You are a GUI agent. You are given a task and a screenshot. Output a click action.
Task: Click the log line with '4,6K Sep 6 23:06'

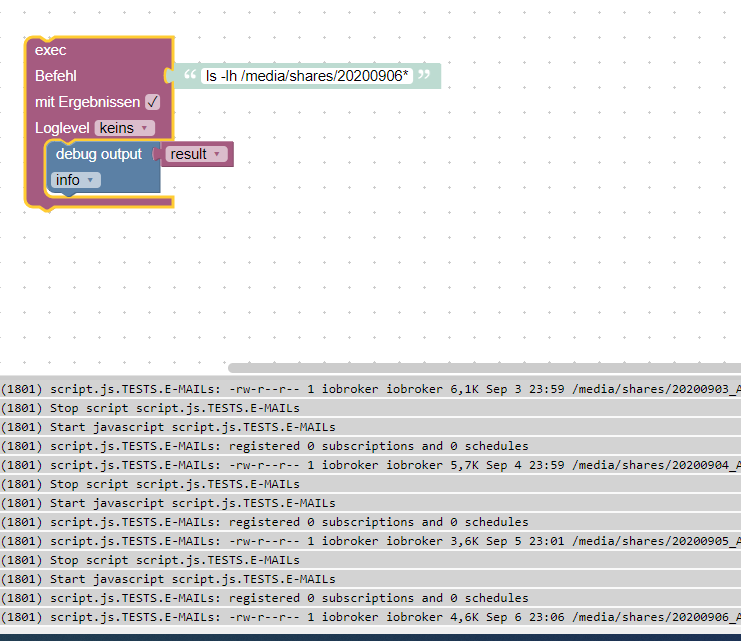point(370,617)
